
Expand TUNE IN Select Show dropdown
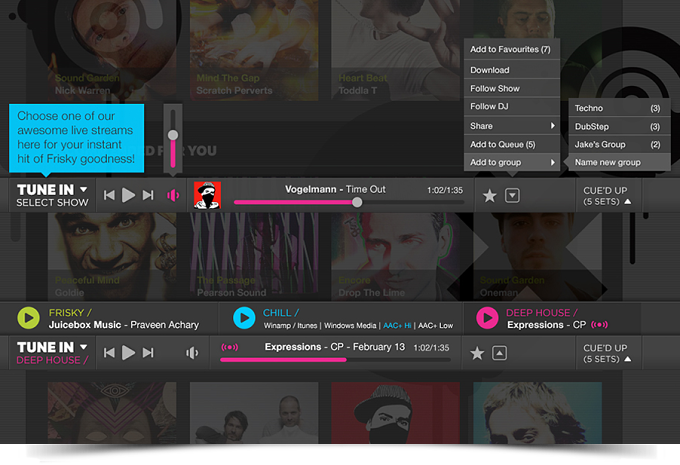tap(83, 190)
